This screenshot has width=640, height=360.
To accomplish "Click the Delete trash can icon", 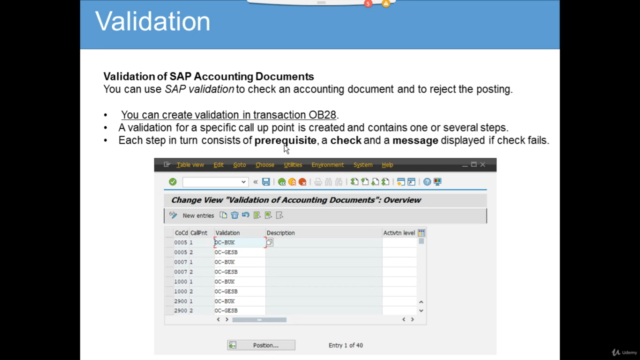I will (x=234, y=215).
